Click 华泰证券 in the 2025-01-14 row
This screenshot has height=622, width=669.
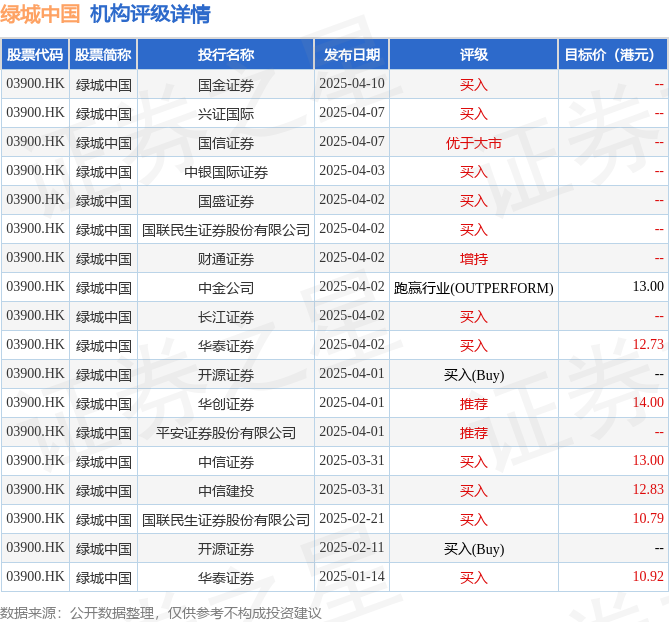coord(226,578)
